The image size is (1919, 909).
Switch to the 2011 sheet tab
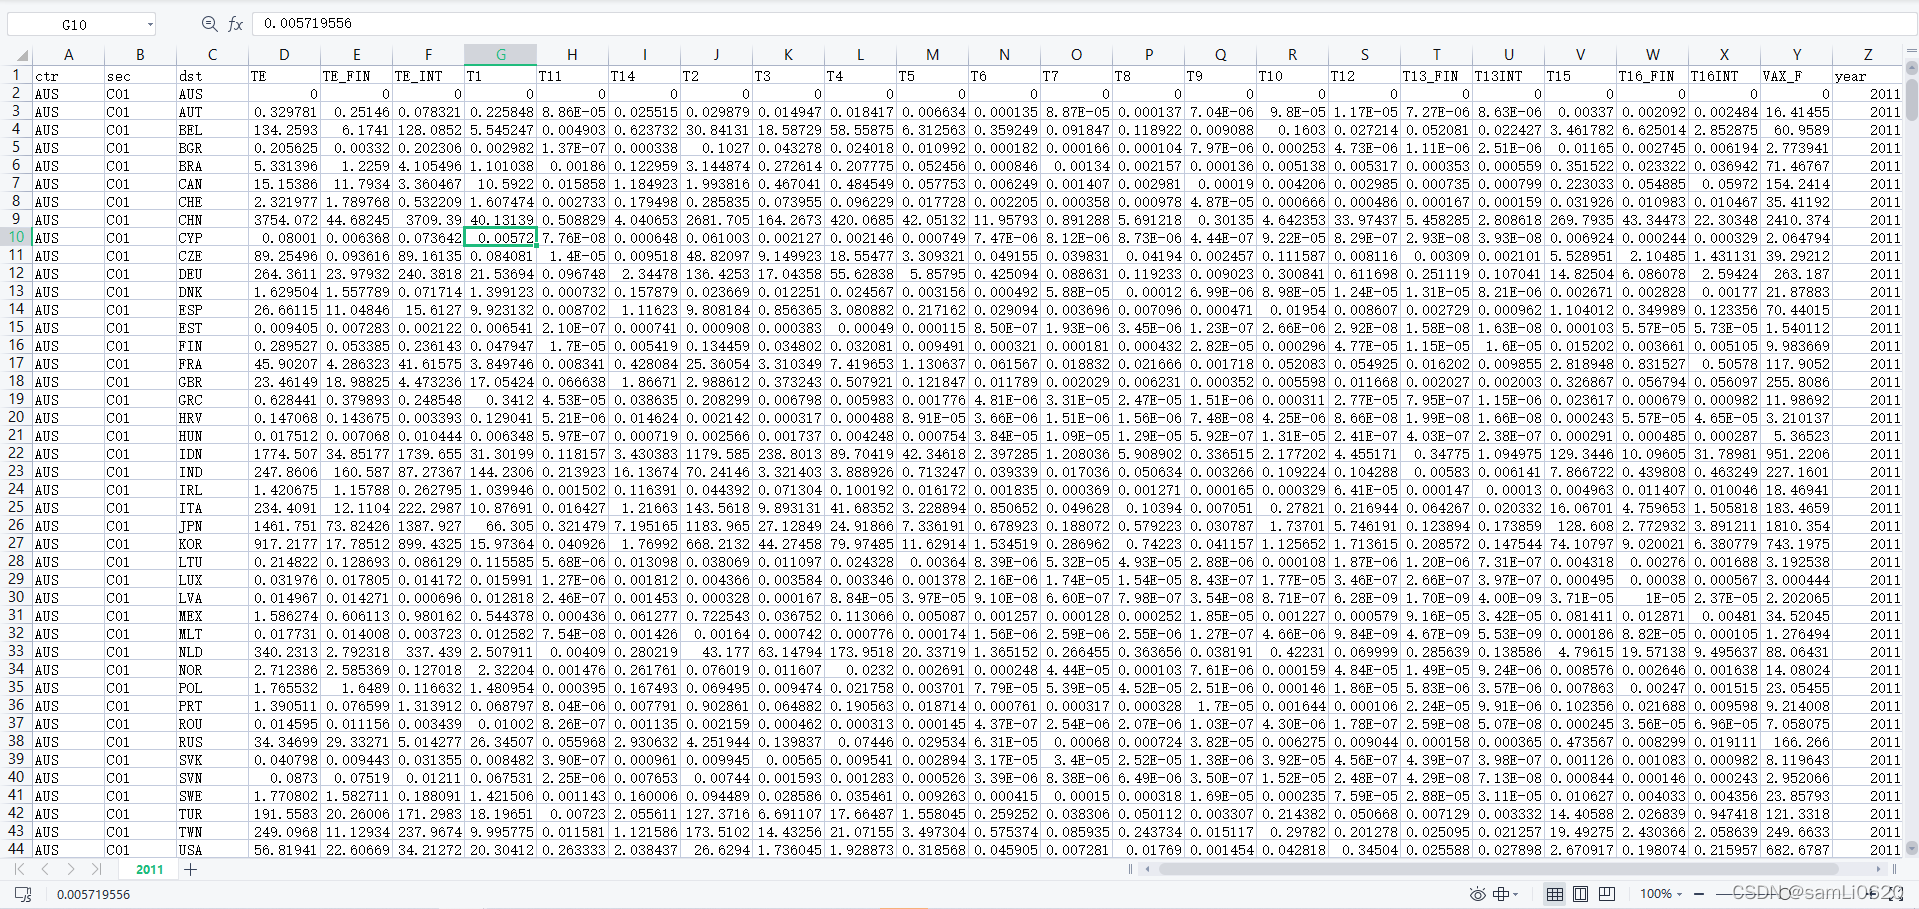pos(149,869)
